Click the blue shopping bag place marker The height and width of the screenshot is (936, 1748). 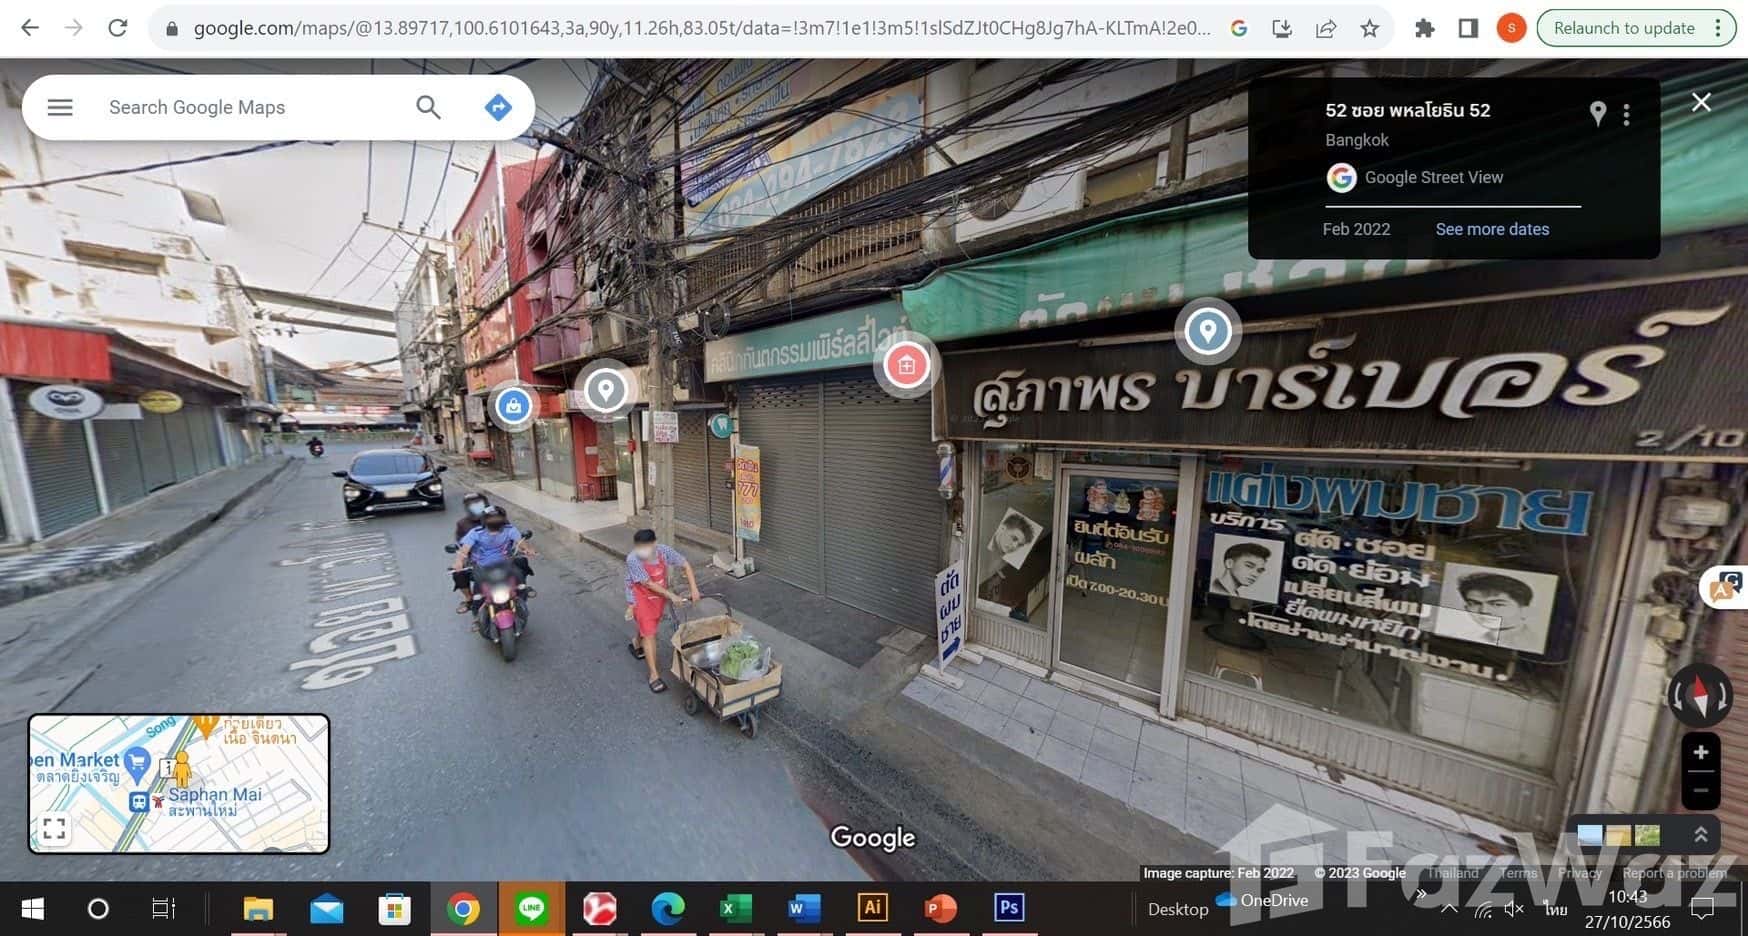click(x=513, y=406)
